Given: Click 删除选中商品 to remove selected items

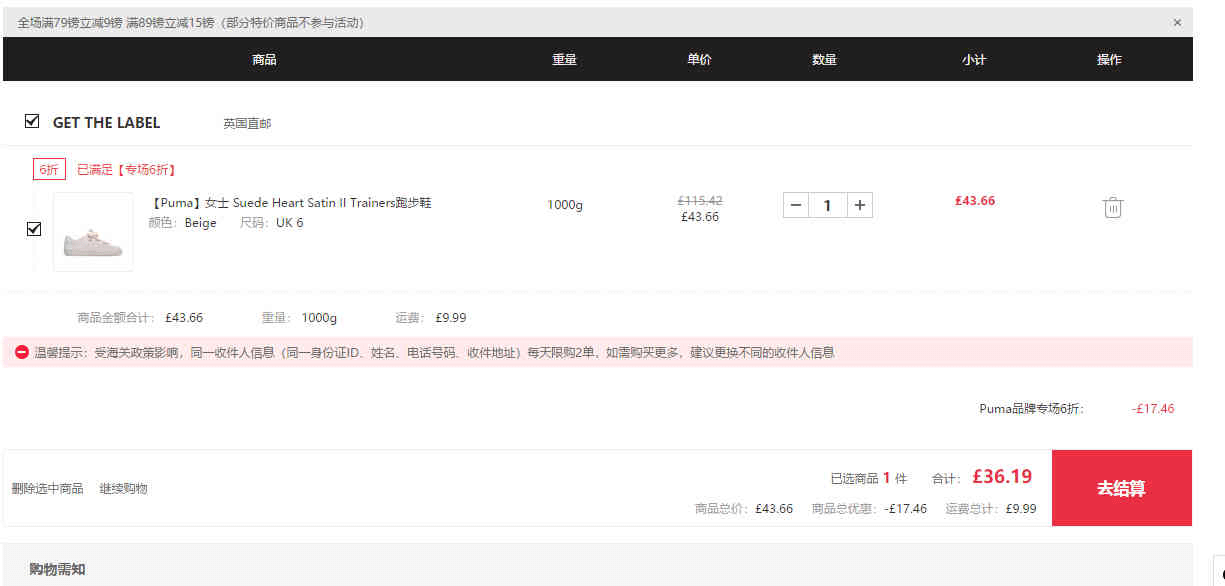Looking at the screenshot, I should coord(47,489).
